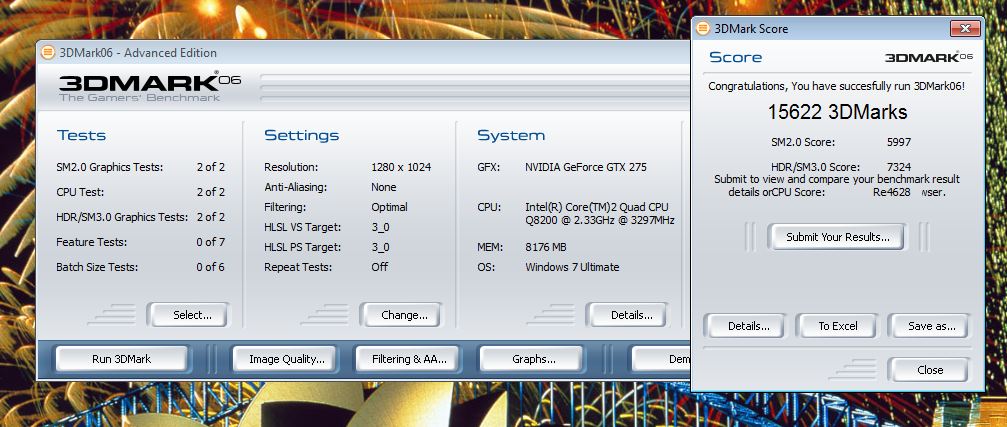The height and width of the screenshot is (427, 1007).
Task: Click the CPU Score value 4628
Action: [x=898, y=191]
